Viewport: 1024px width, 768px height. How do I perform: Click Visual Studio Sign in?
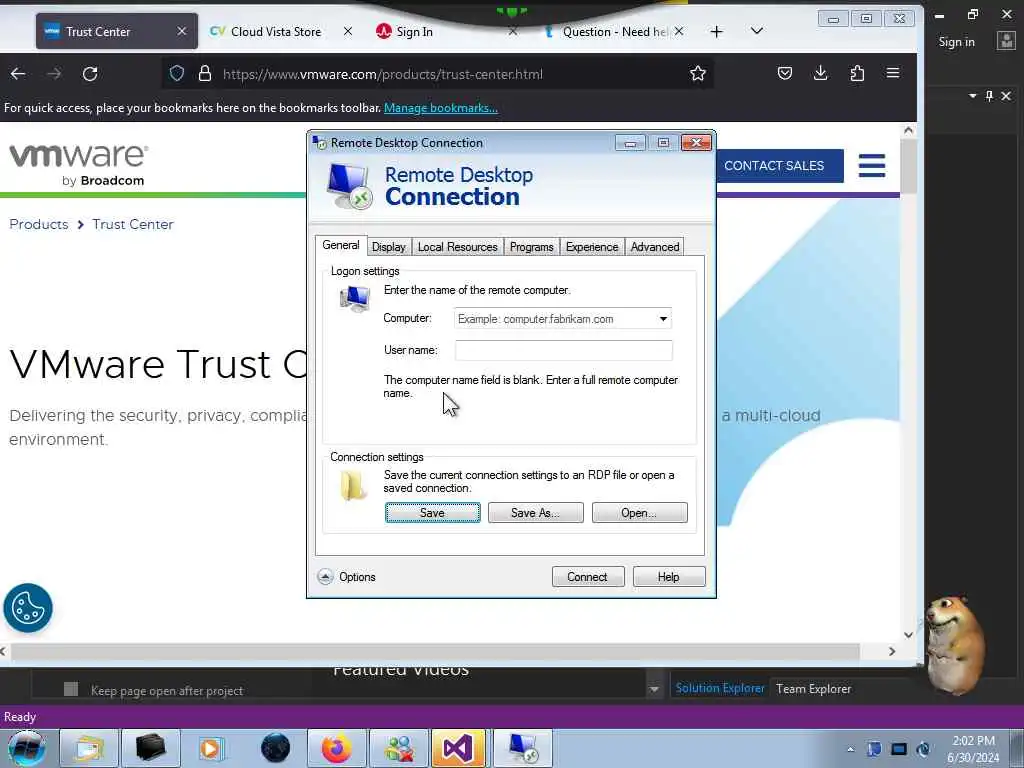coord(956,42)
